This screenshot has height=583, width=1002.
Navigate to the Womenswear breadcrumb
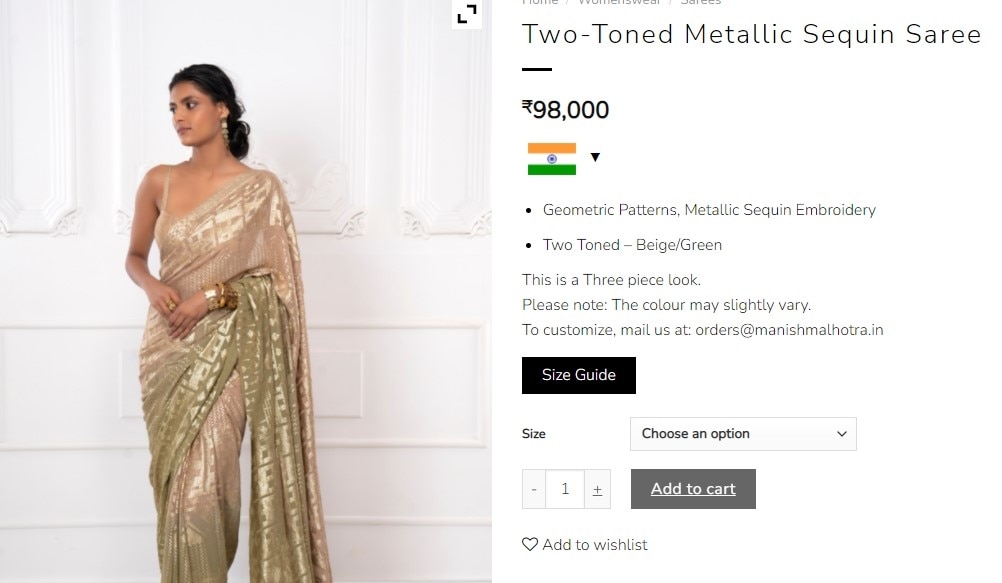(x=619, y=3)
